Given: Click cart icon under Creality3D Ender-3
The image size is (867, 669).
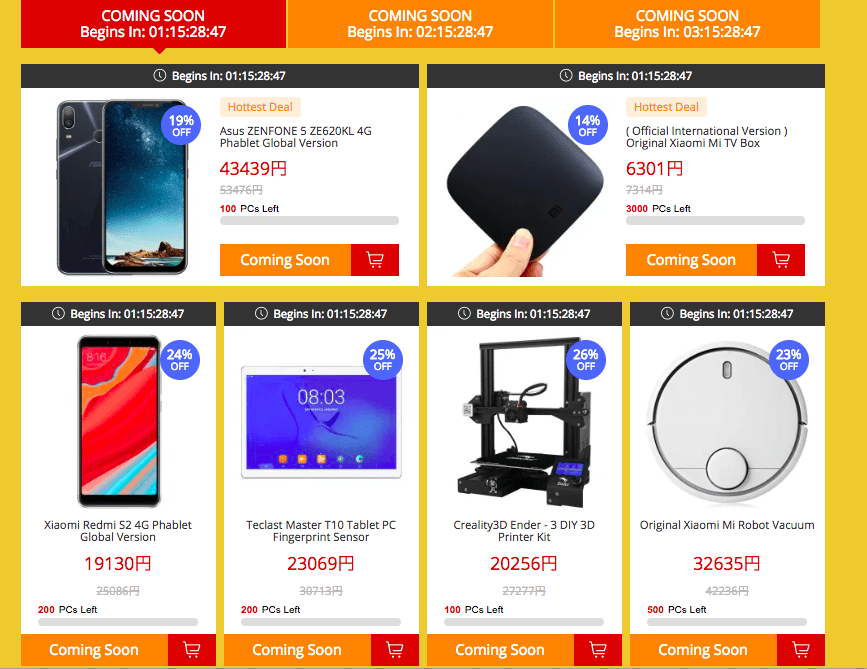Looking at the screenshot, I should tap(598, 650).
